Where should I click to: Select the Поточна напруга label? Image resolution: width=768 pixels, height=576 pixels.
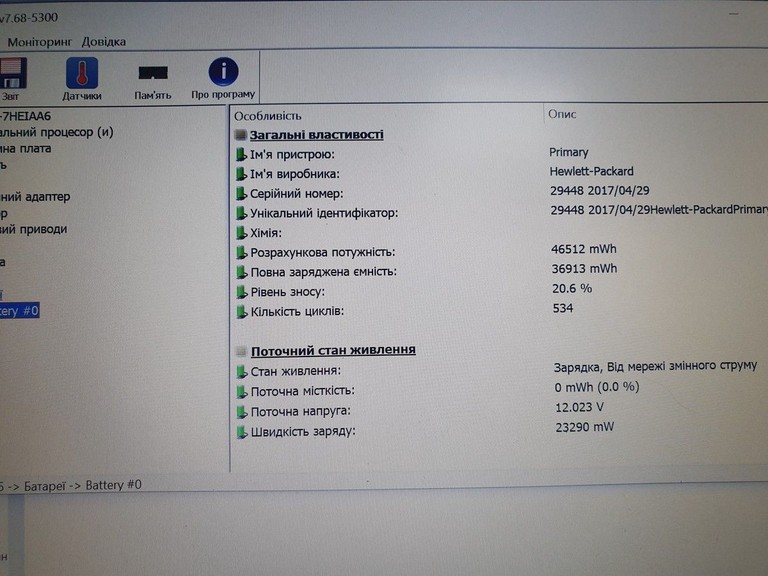tap(301, 412)
